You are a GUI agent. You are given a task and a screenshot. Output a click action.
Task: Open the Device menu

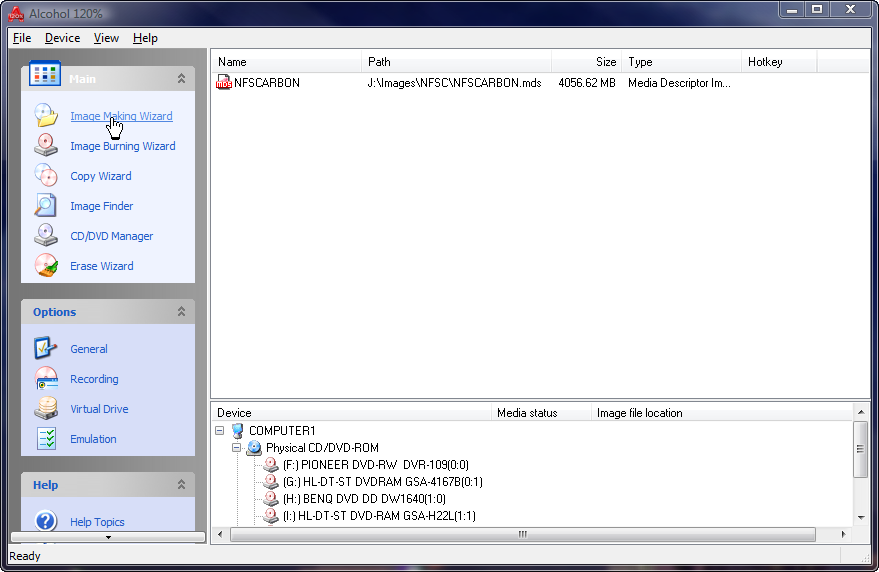point(62,38)
